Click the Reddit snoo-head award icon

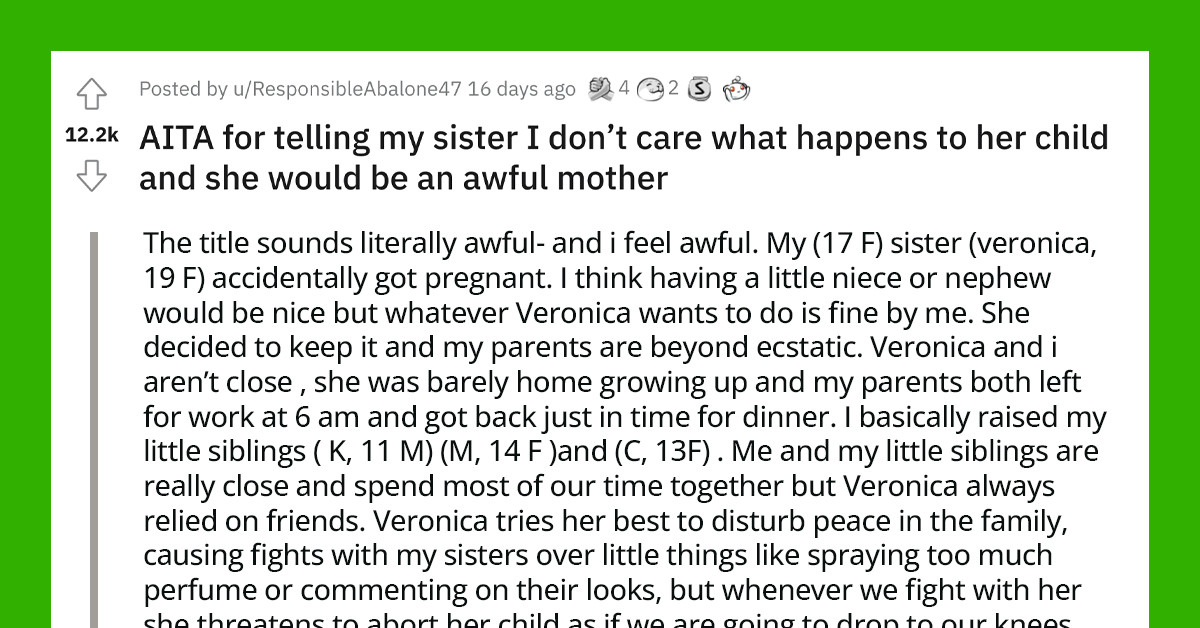pos(736,88)
